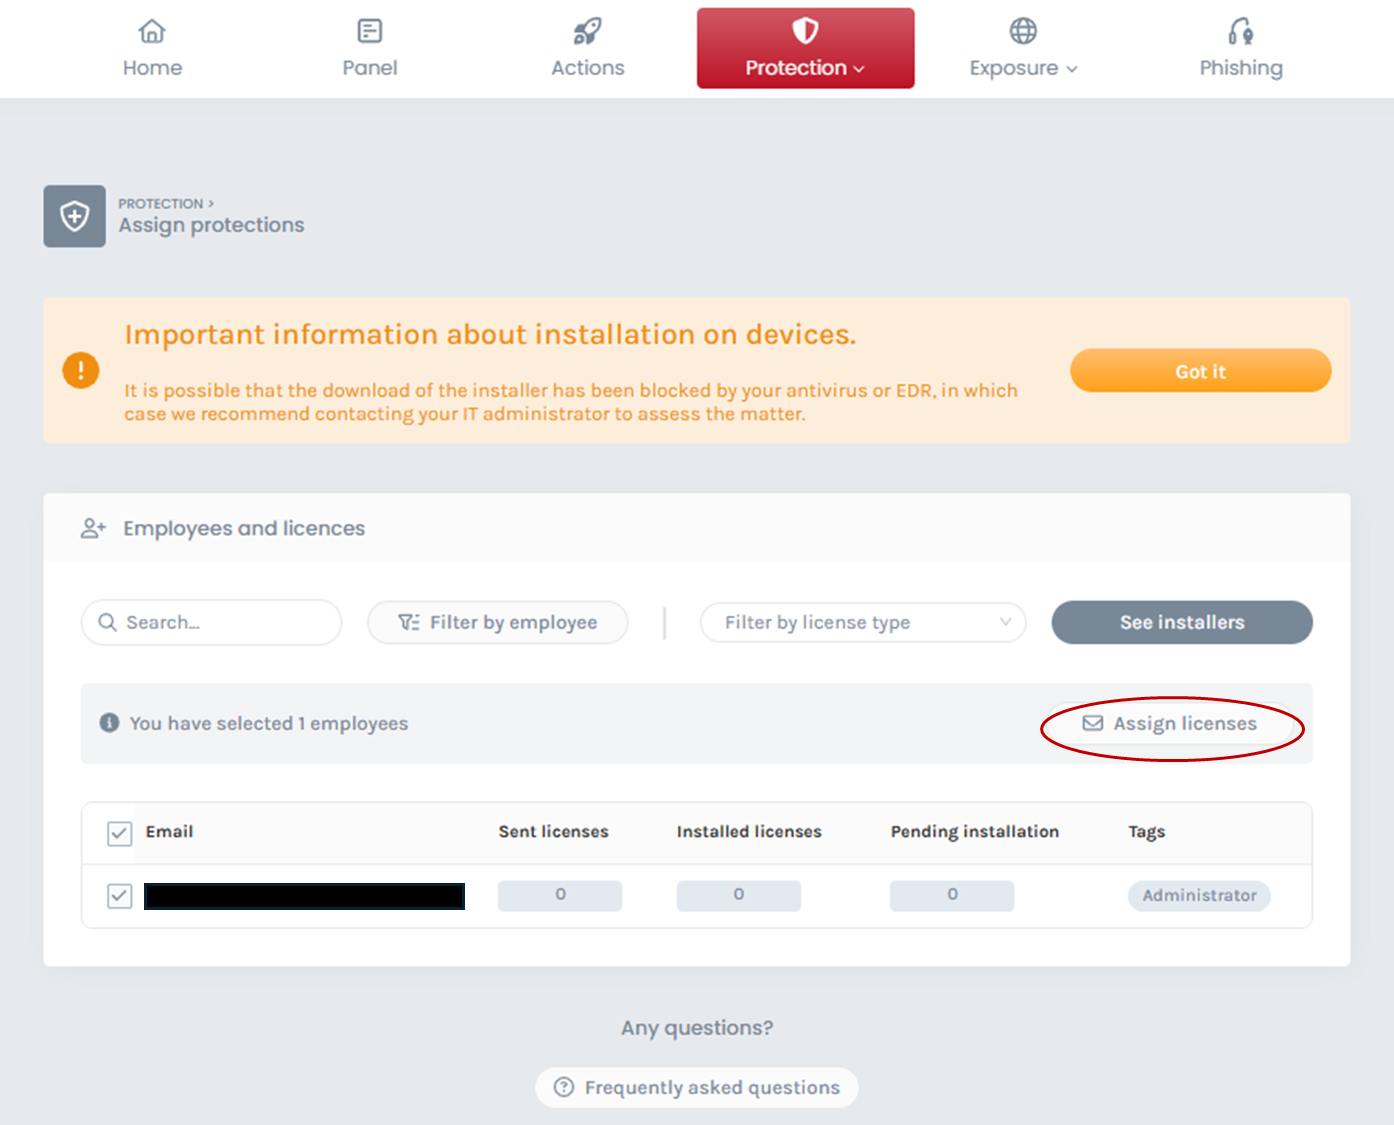Viewport: 1394px width, 1125px height.
Task: Click the Exposure globe icon
Action: click(1022, 32)
